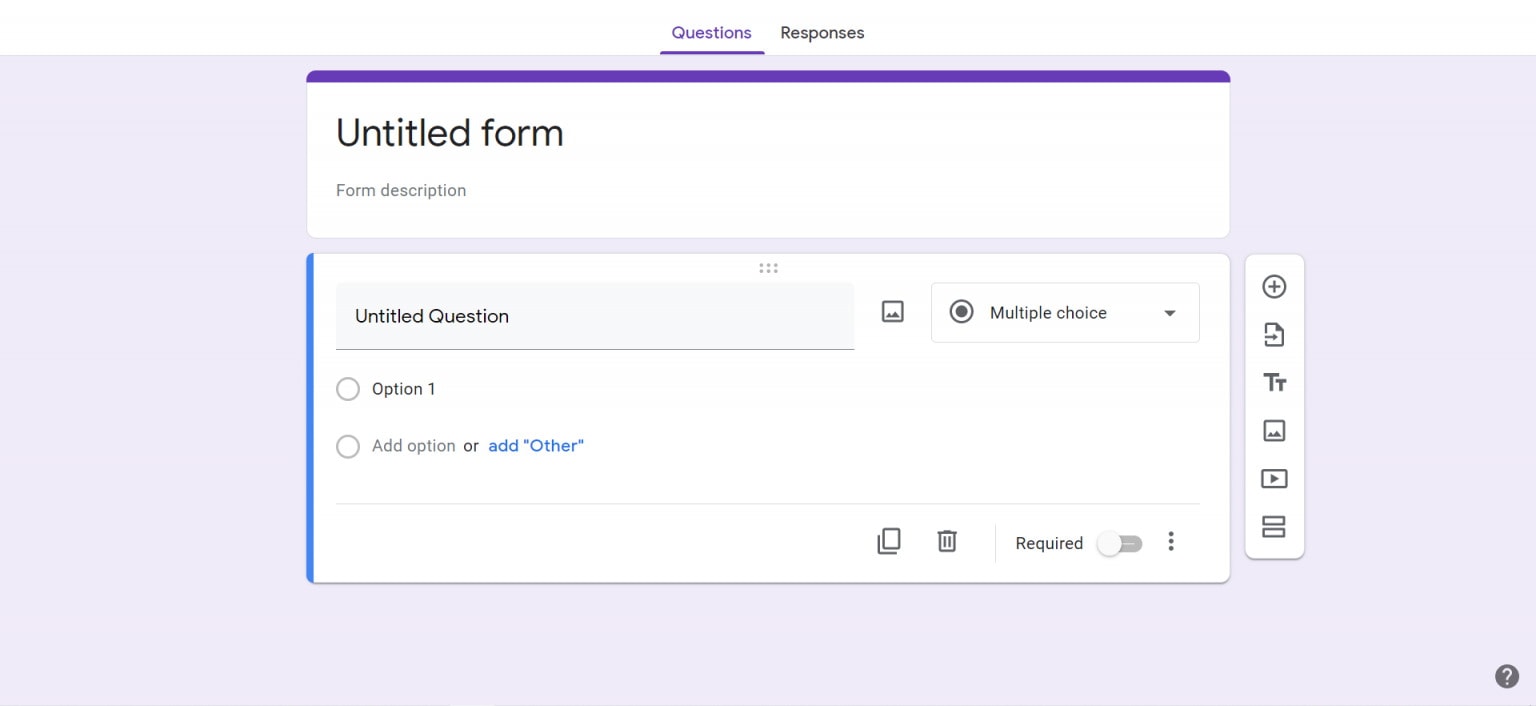Open the Multiple choice type dropdown
The height and width of the screenshot is (706, 1536).
[x=1065, y=313]
